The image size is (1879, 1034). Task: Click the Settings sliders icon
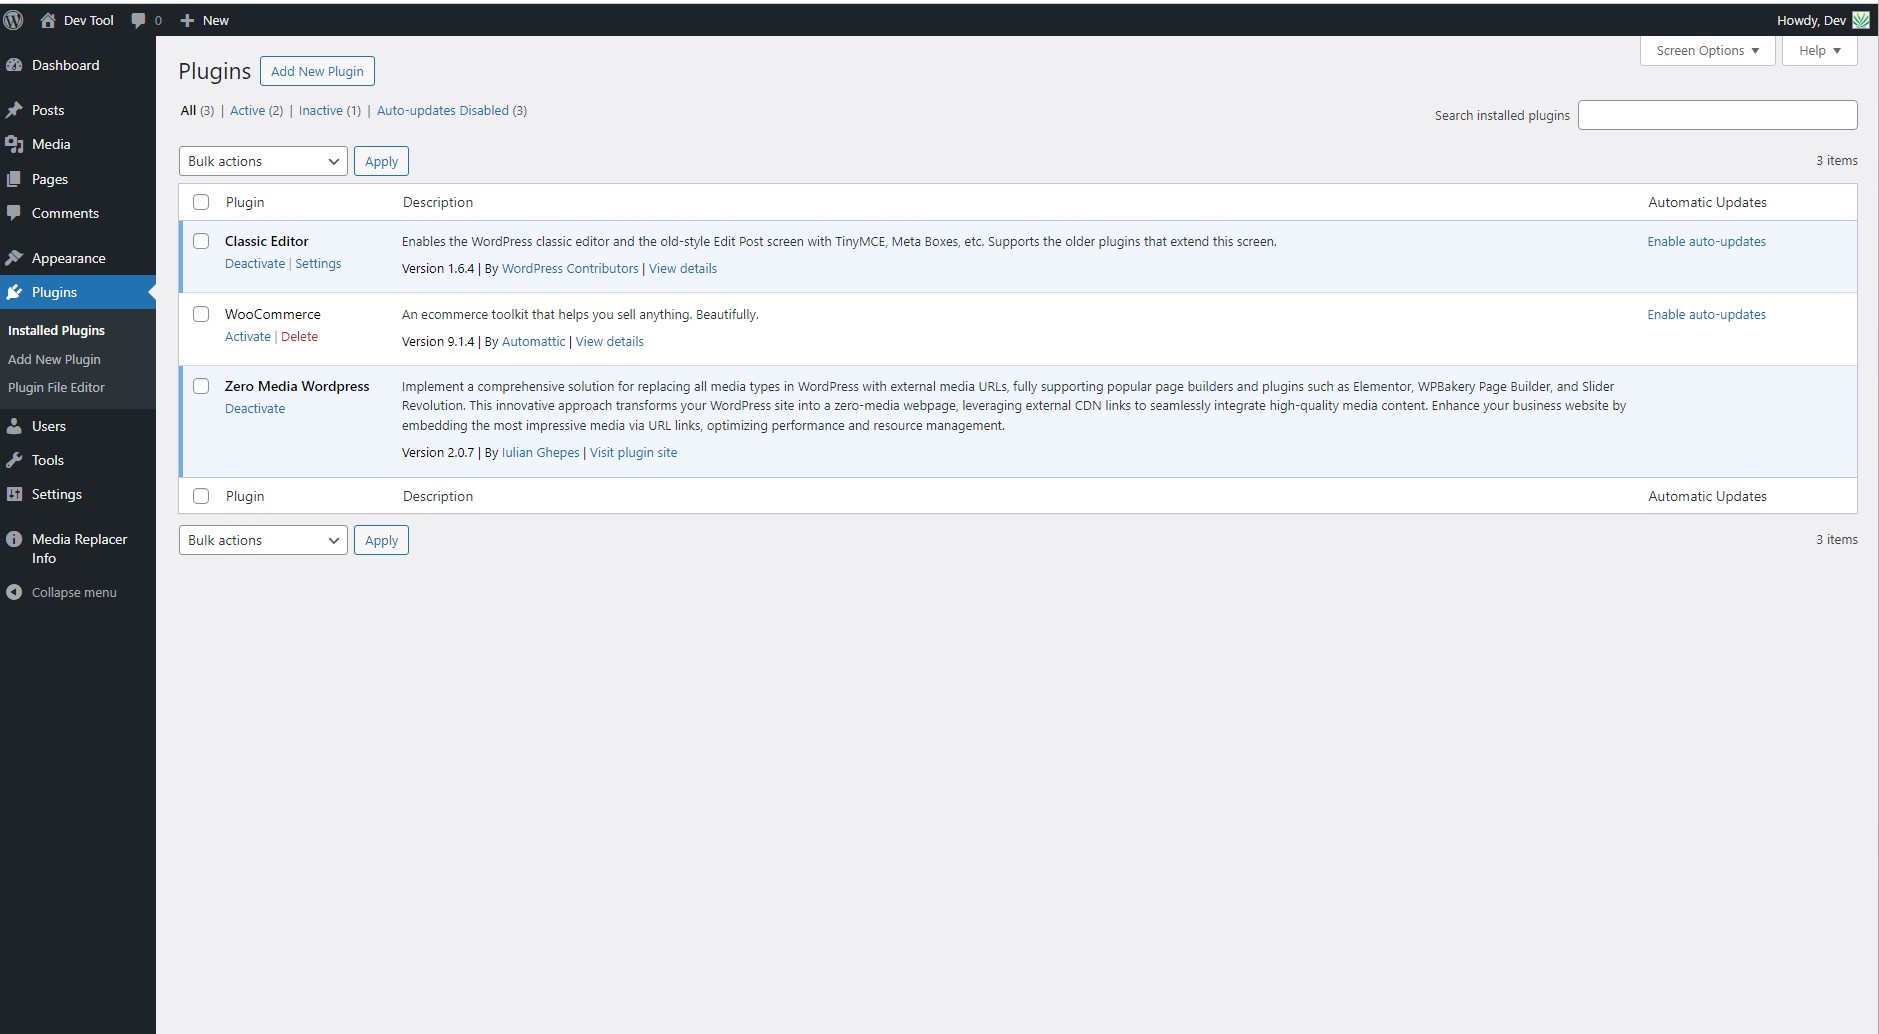pyautogui.click(x=14, y=494)
